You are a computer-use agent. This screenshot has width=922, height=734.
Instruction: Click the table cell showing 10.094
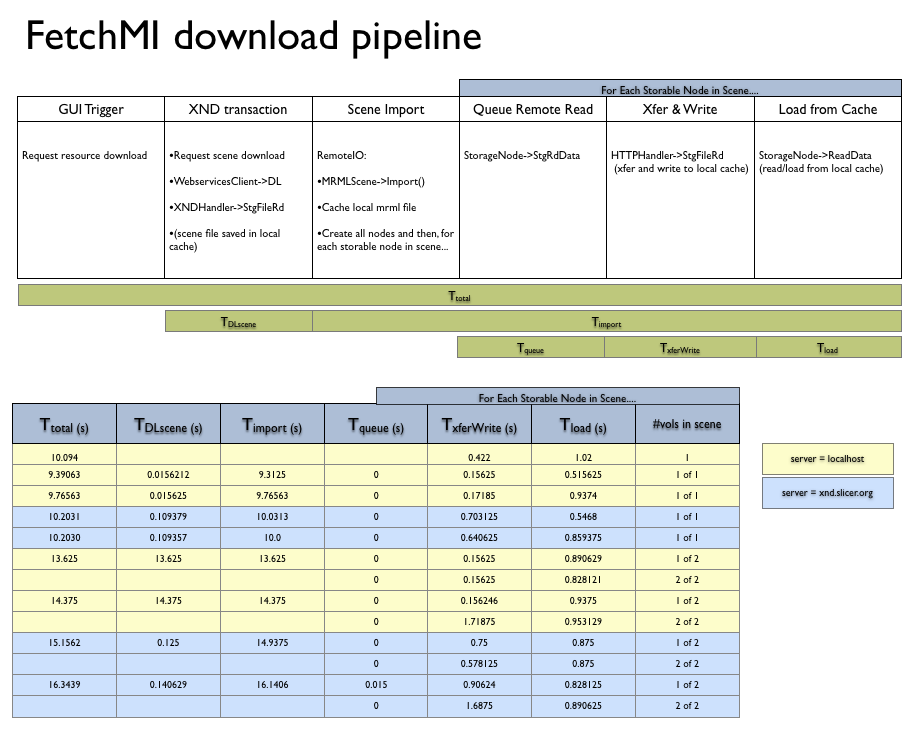[64, 457]
